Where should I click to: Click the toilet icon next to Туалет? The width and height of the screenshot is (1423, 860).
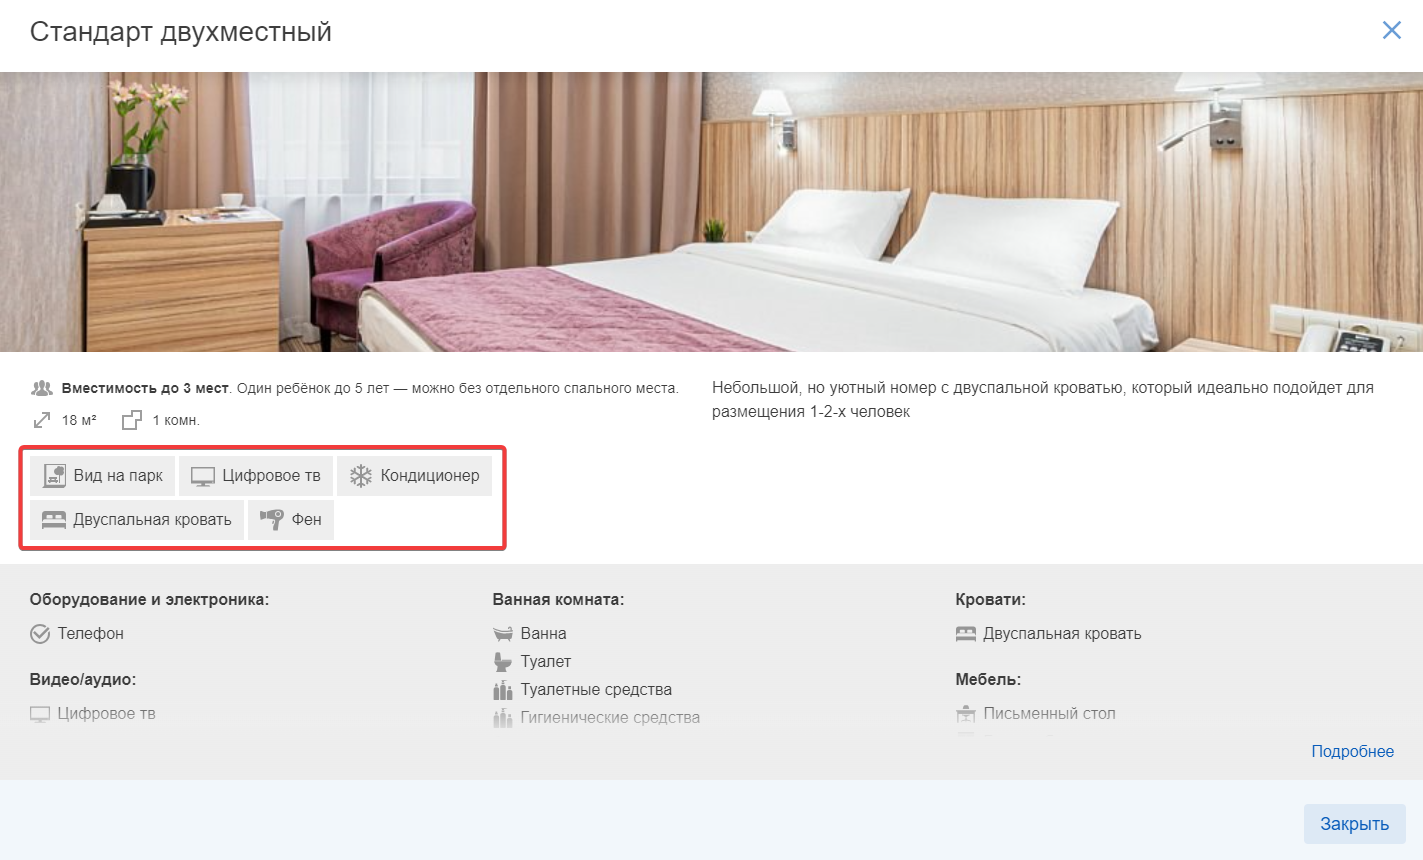(x=503, y=662)
